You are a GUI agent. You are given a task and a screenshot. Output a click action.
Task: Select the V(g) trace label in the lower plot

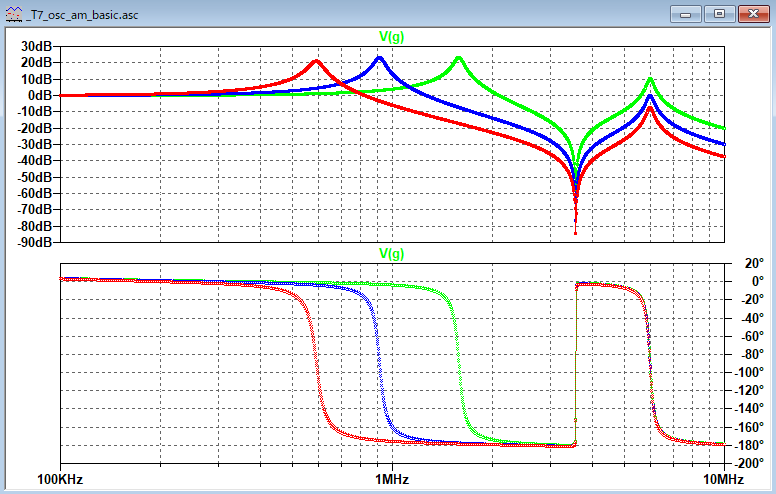pyautogui.click(x=391, y=253)
